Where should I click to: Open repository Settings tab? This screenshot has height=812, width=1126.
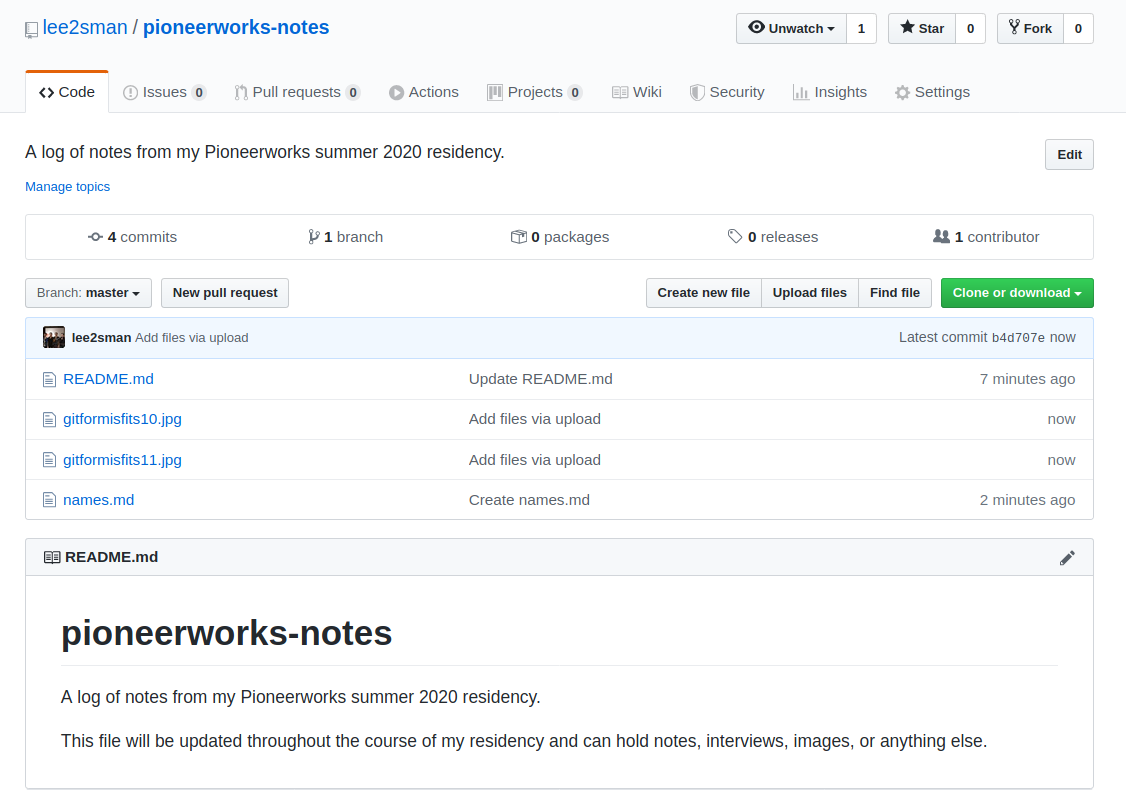pyautogui.click(x=932, y=92)
